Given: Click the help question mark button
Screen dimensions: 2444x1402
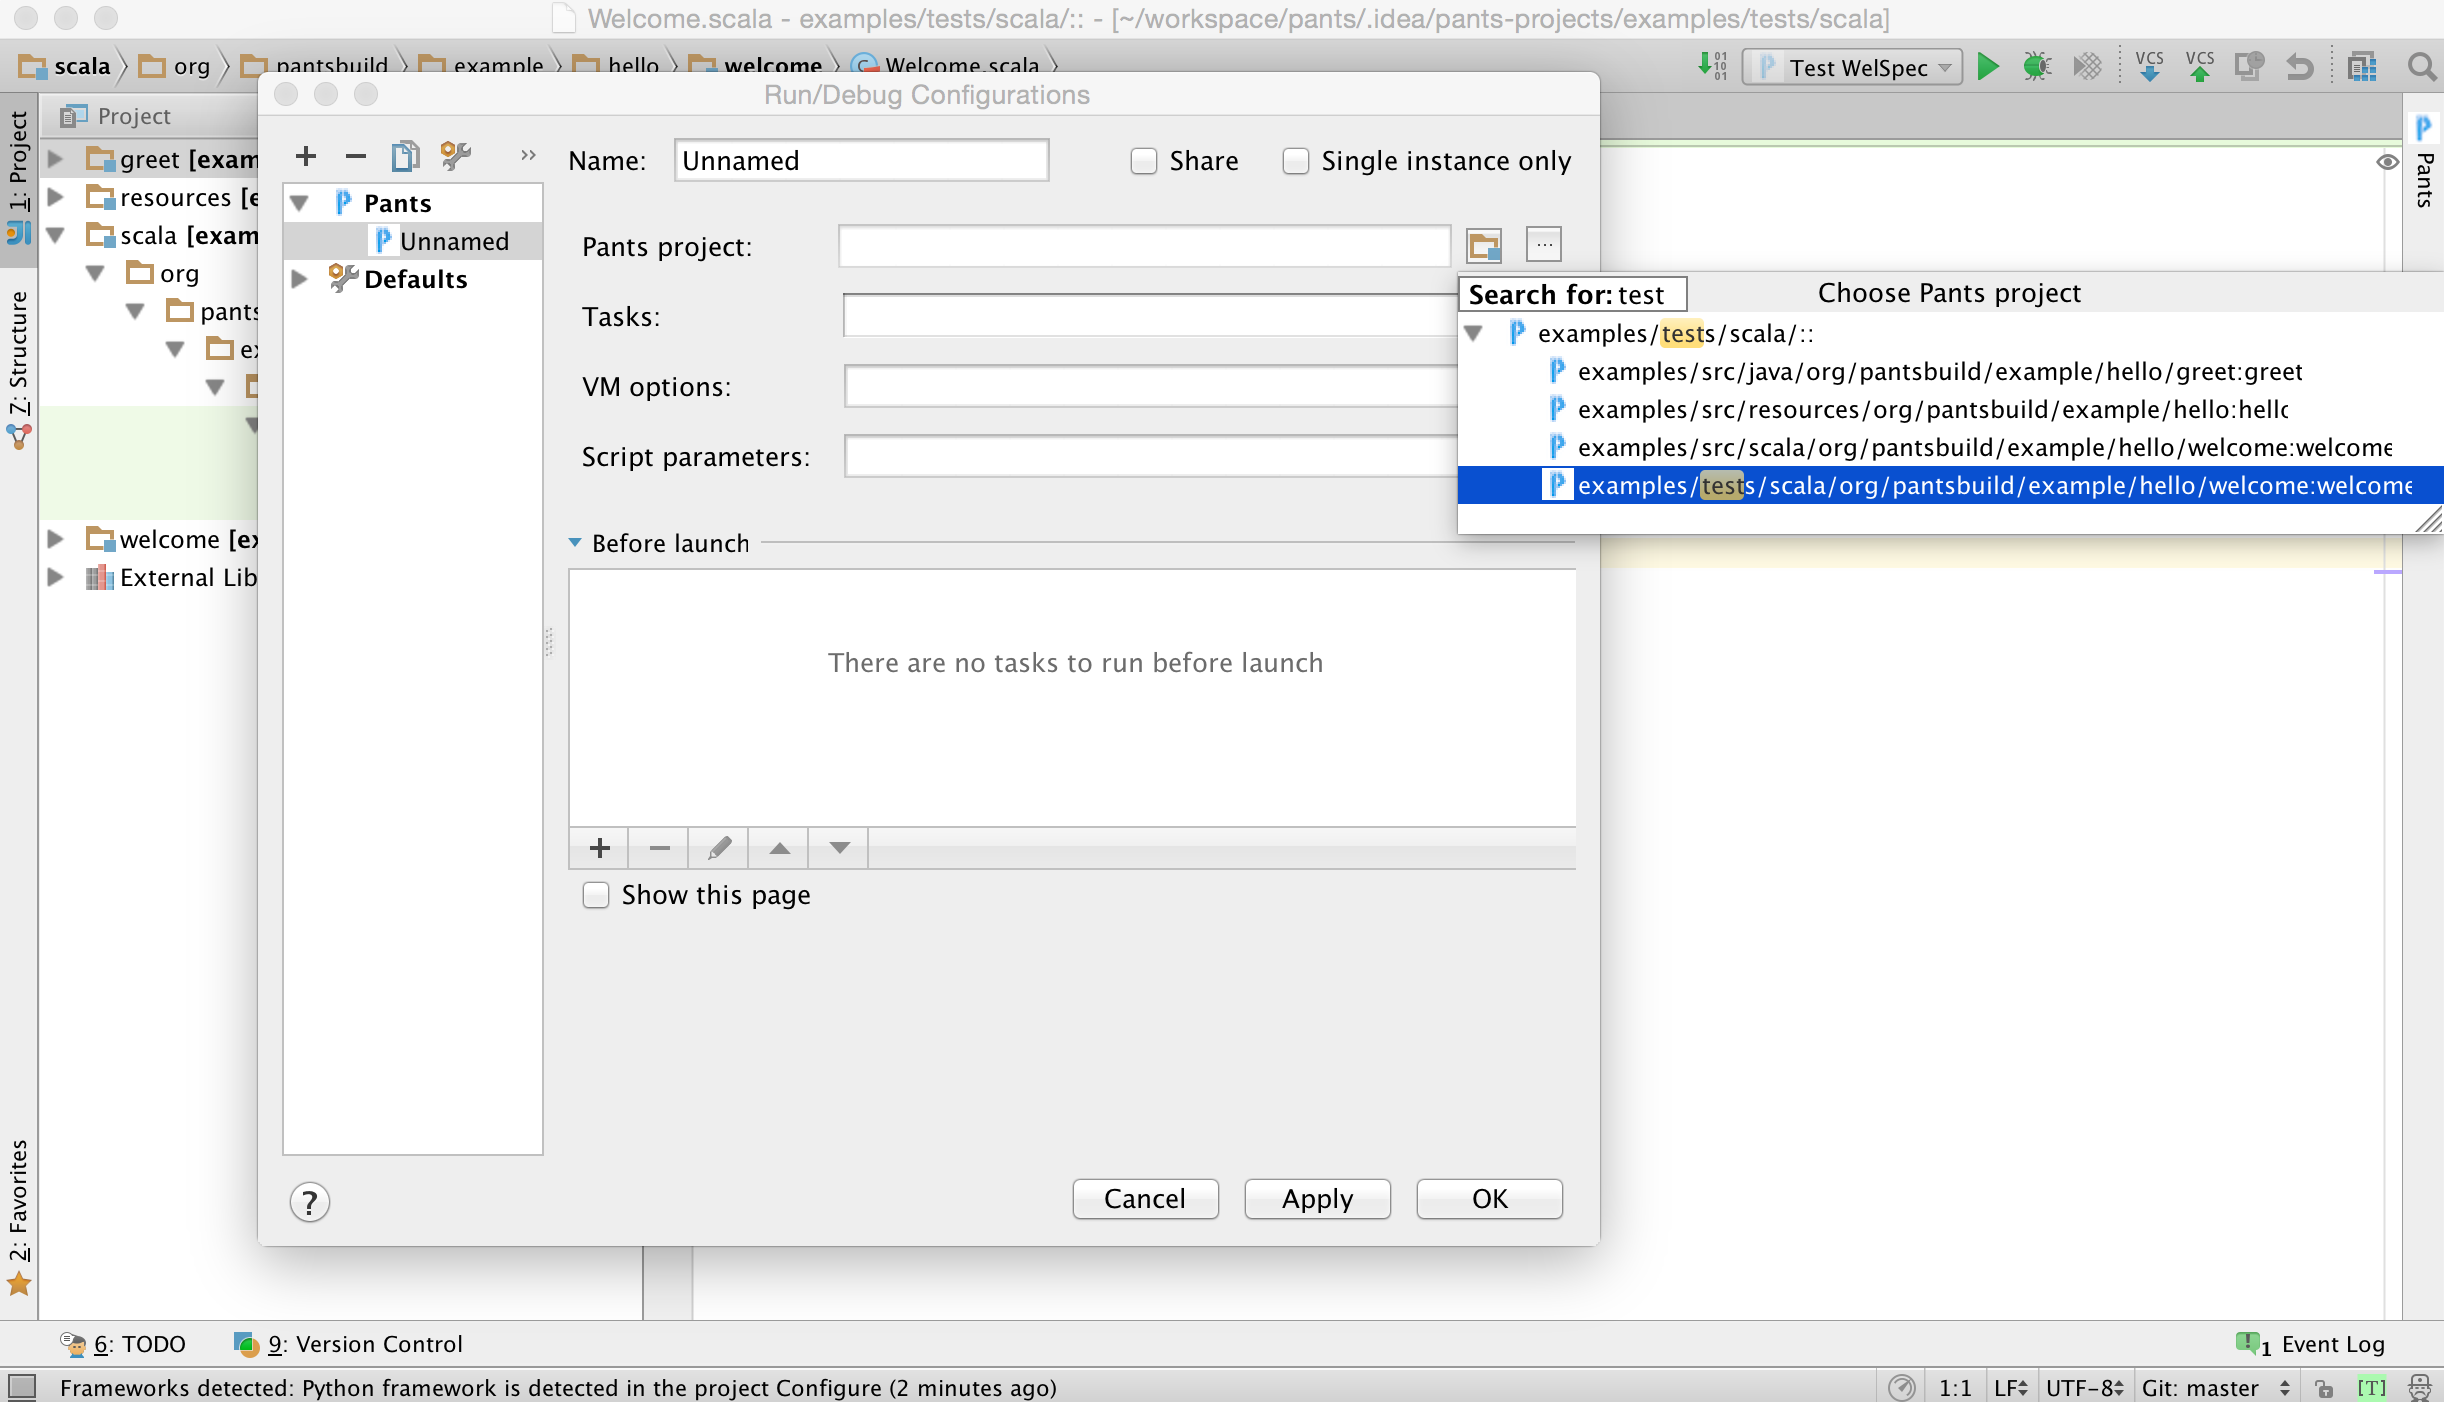Looking at the screenshot, I should tap(310, 1202).
